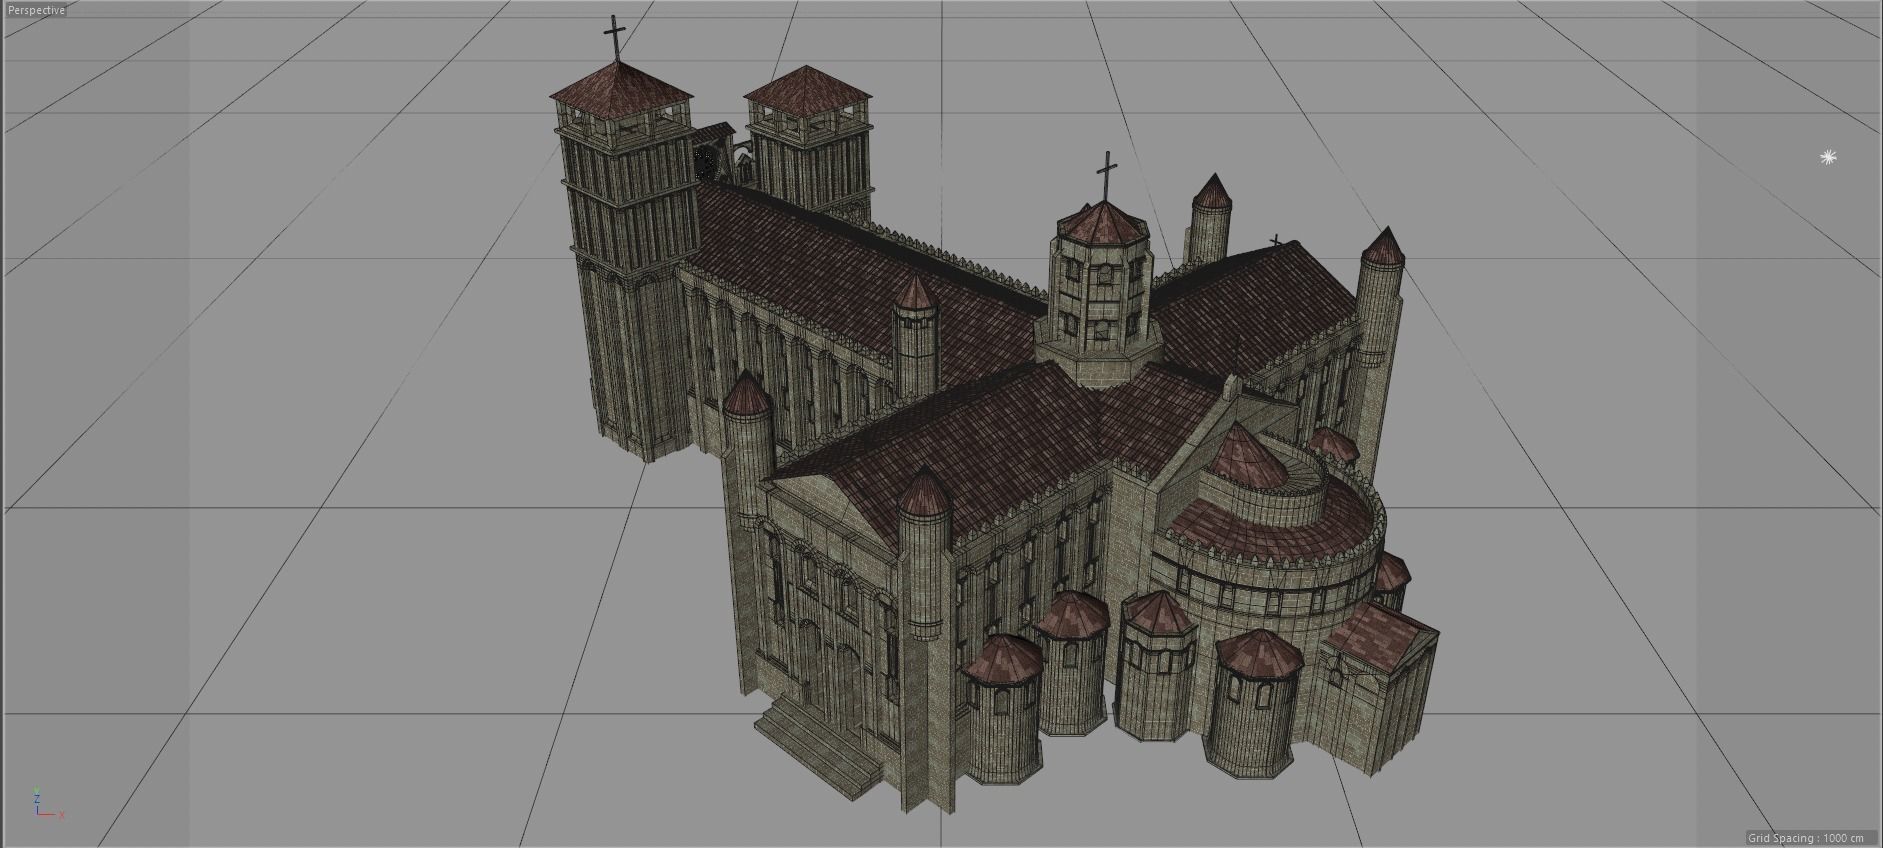This screenshot has height=848, width=1883.
Task: Click the Perspective viewport label
Action: coord(36,10)
